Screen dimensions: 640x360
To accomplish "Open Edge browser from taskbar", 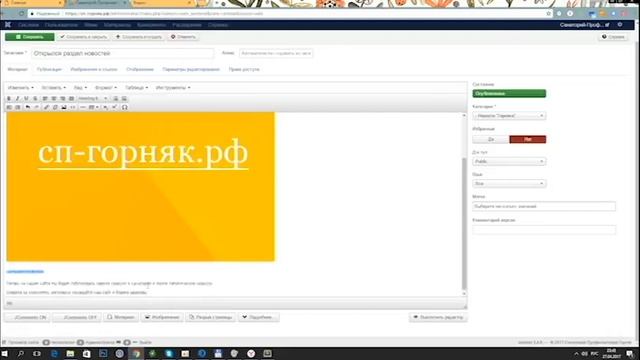I will pos(54,353).
